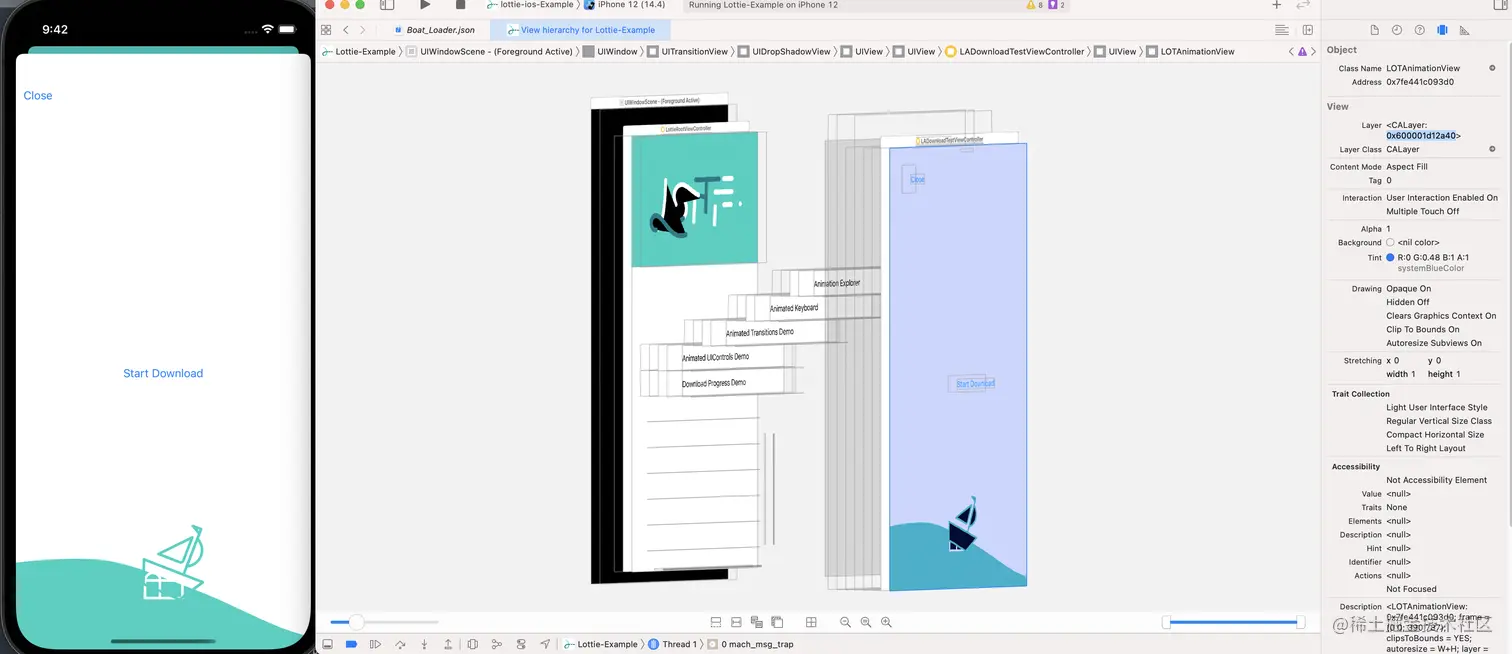Toggle show clipped content
Viewport: 1512px width, 654px height.
pyautogui.click(x=716, y=622)
